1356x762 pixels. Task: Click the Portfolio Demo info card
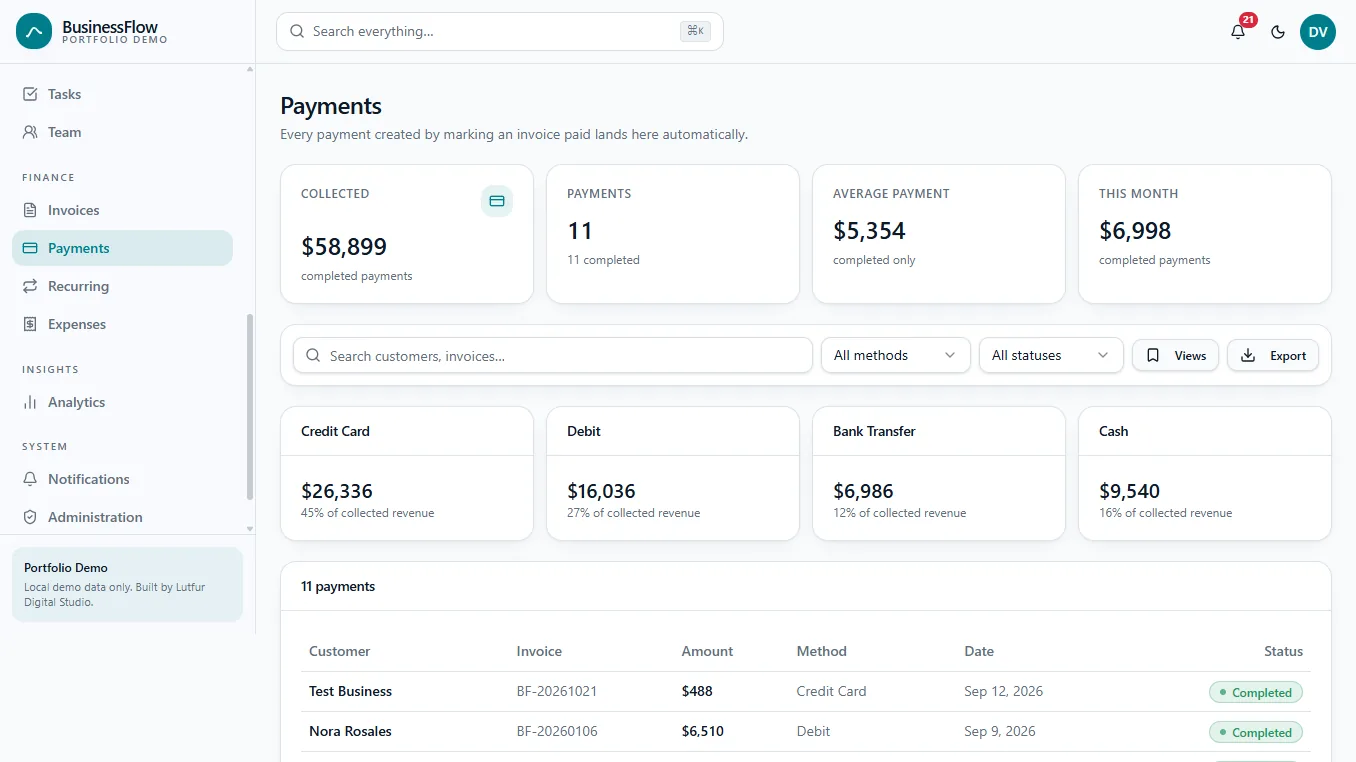[127, 584]
